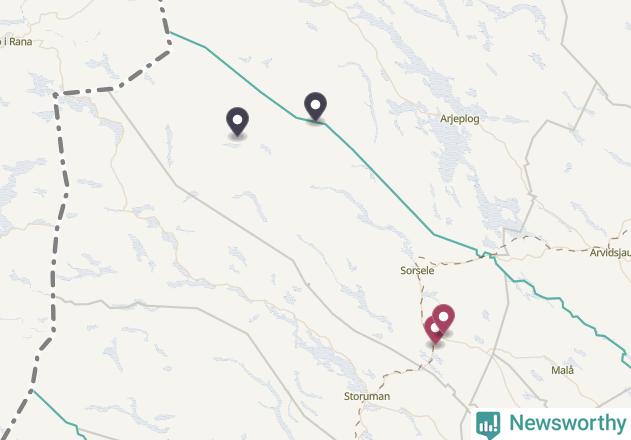Open the Newsworthy text link
631x440 pixels.
(567, 423)
